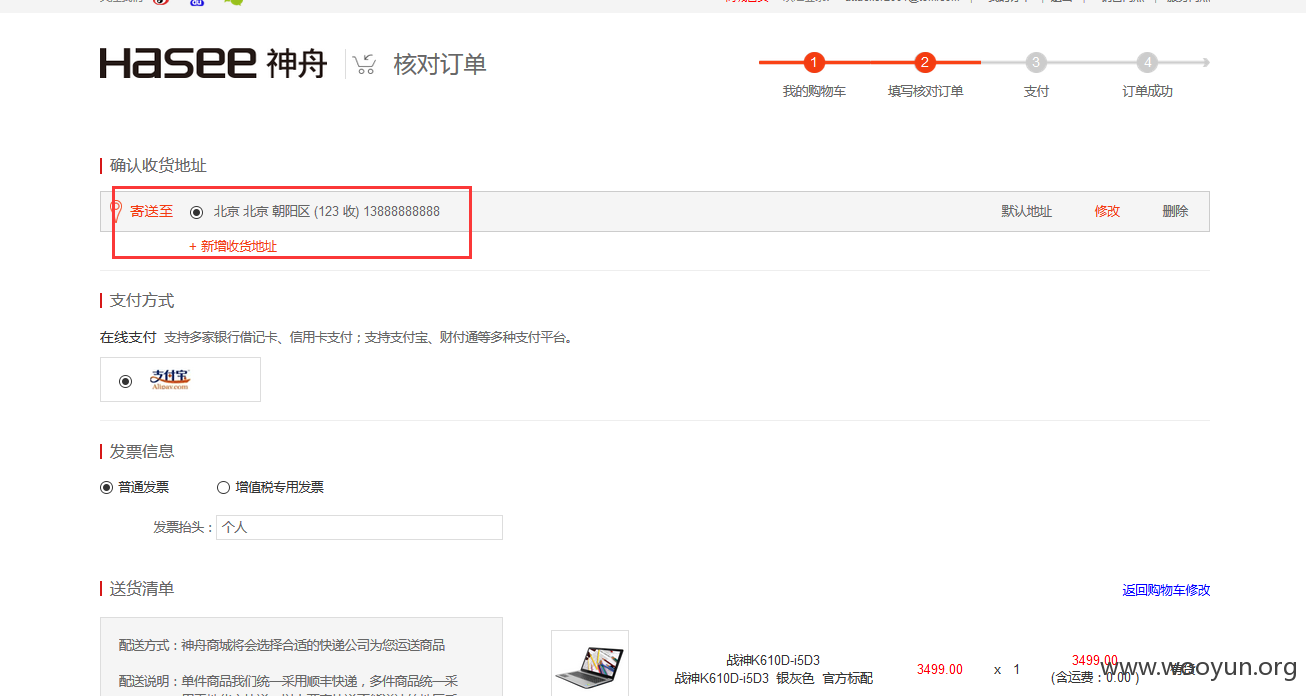Click the 支付方式 section heading

coord(142,300)
